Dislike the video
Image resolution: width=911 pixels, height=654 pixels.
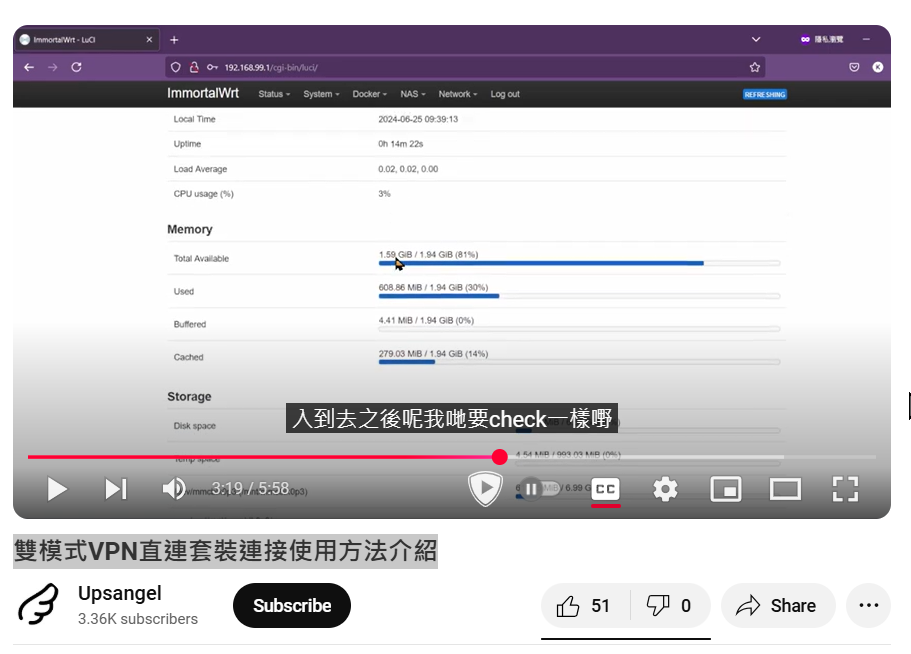click(x=669, y=606)
